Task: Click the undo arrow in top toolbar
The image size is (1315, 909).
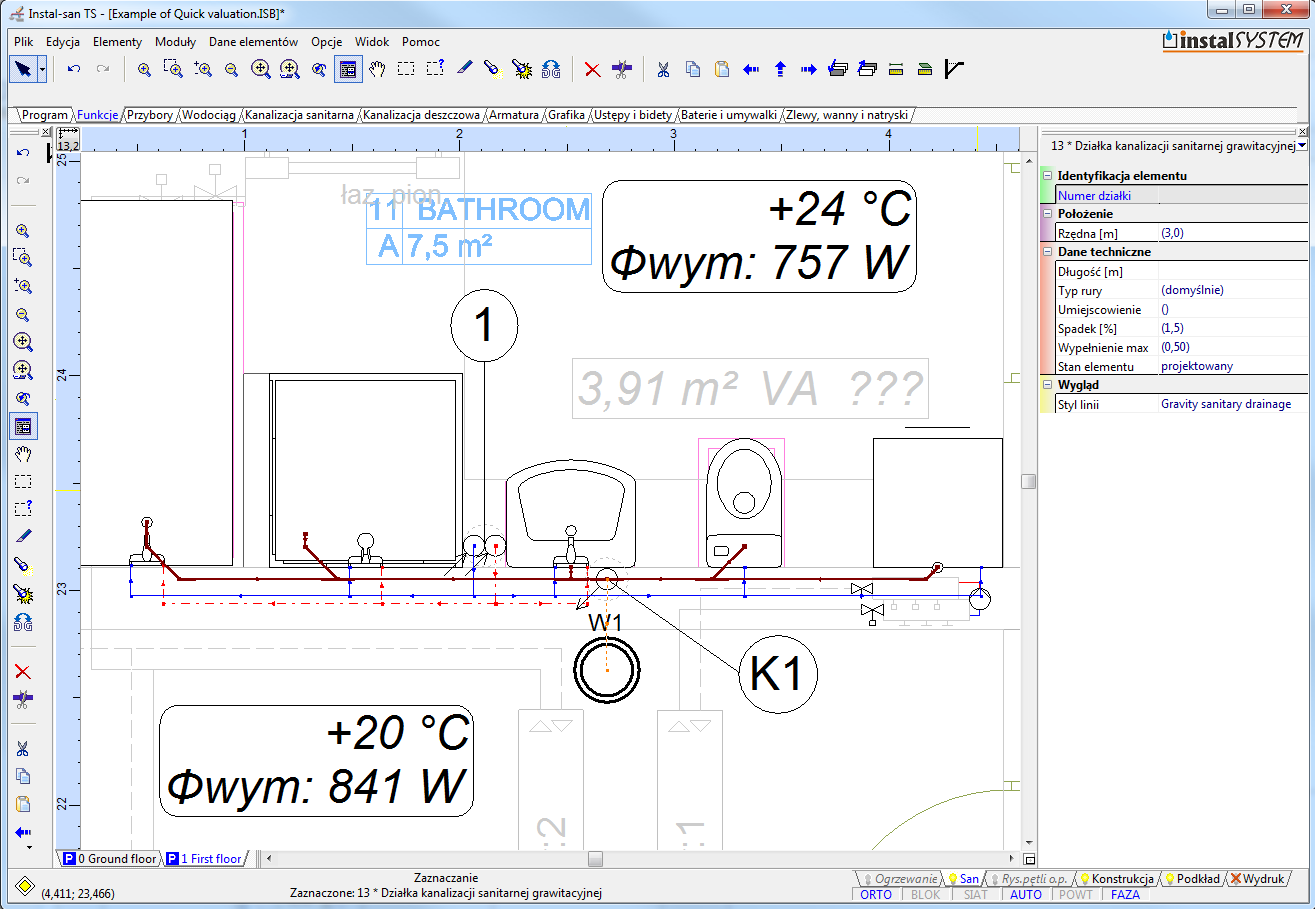Action: click(73, 69)
